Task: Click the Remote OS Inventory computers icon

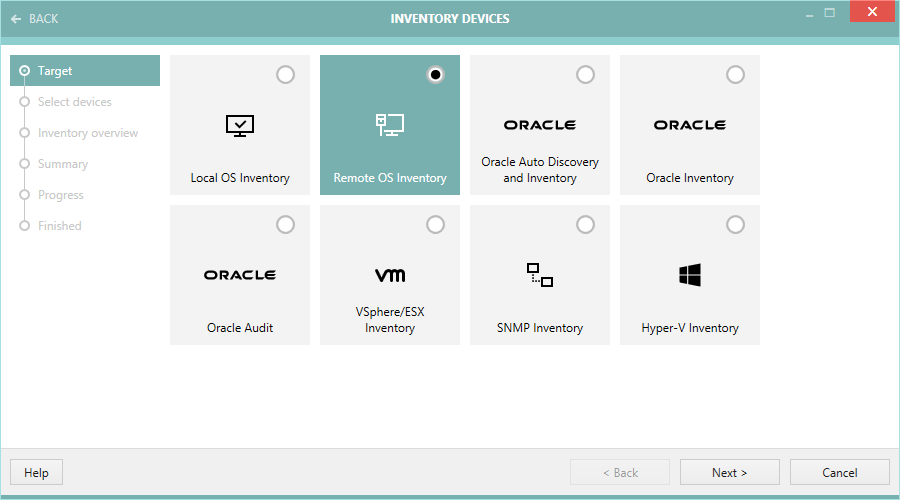Action: coord(390,124)
